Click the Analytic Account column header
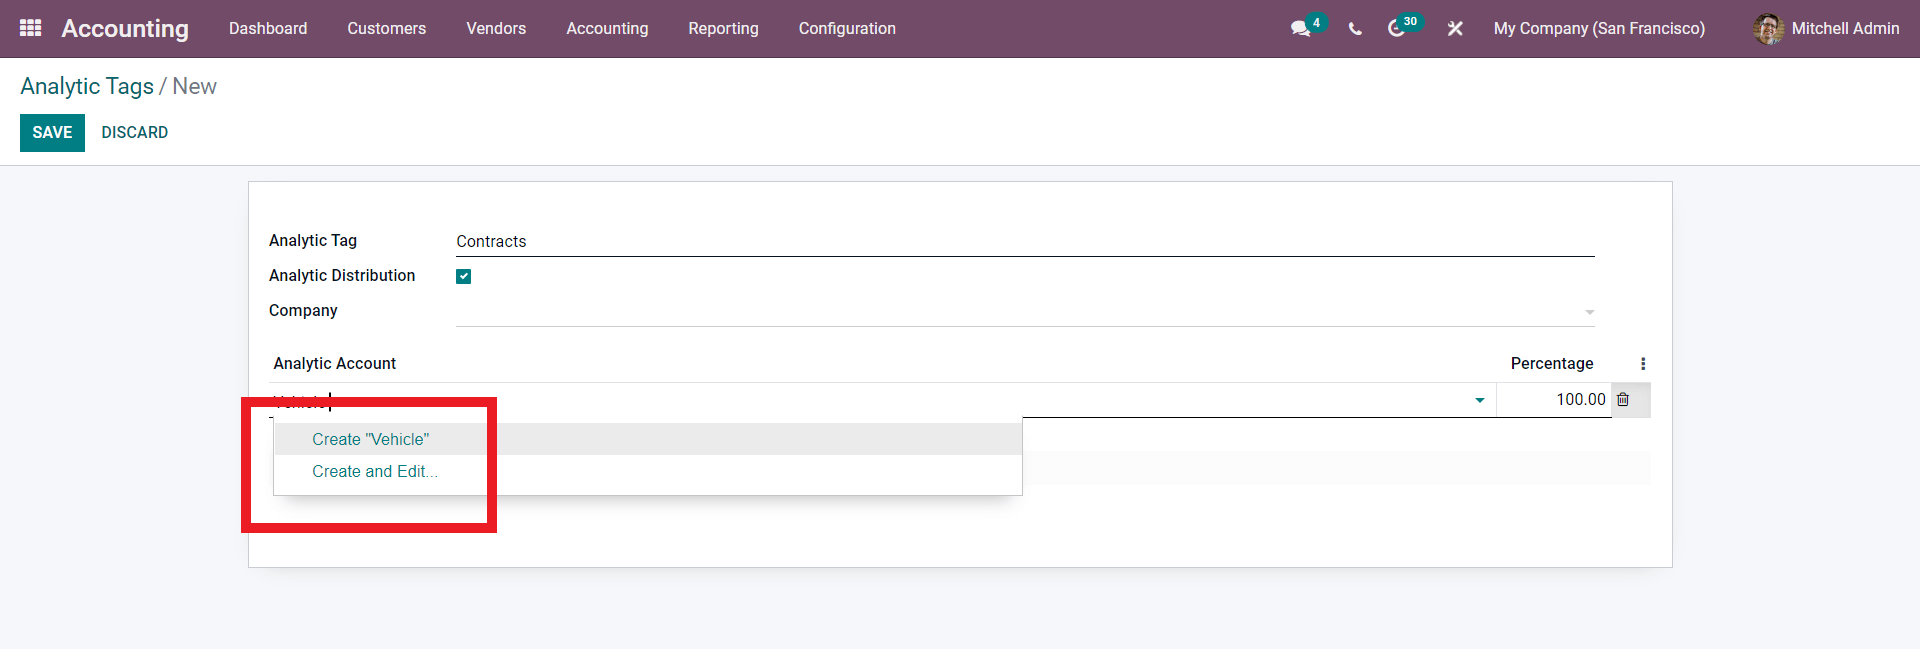1920x649 pixels. point(335,364)
